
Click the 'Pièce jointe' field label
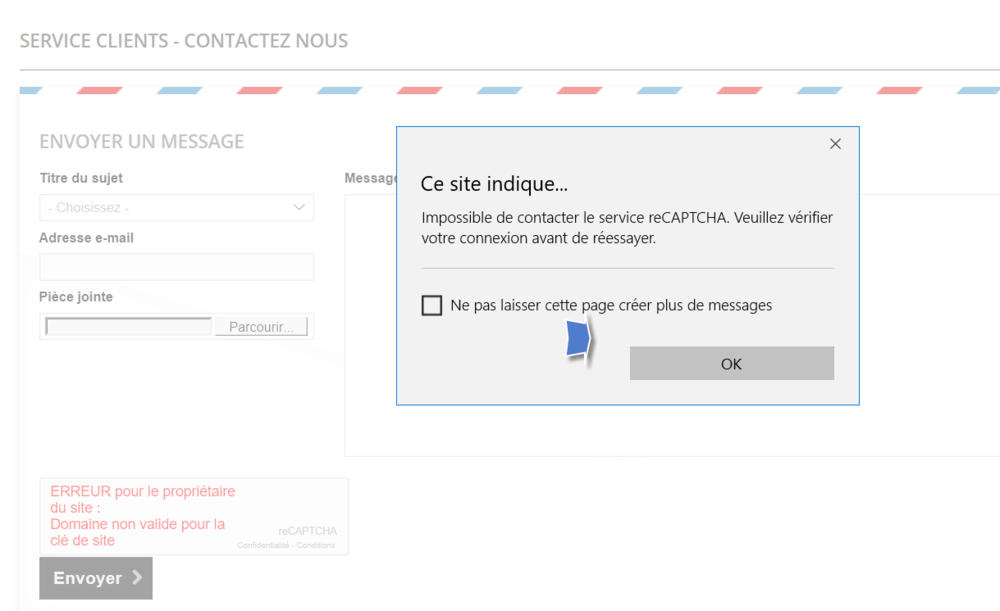[x=76, y=297]
